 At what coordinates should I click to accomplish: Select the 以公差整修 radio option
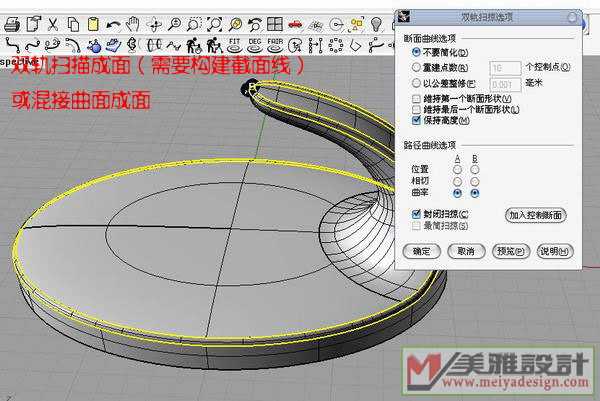pos(416,82)
